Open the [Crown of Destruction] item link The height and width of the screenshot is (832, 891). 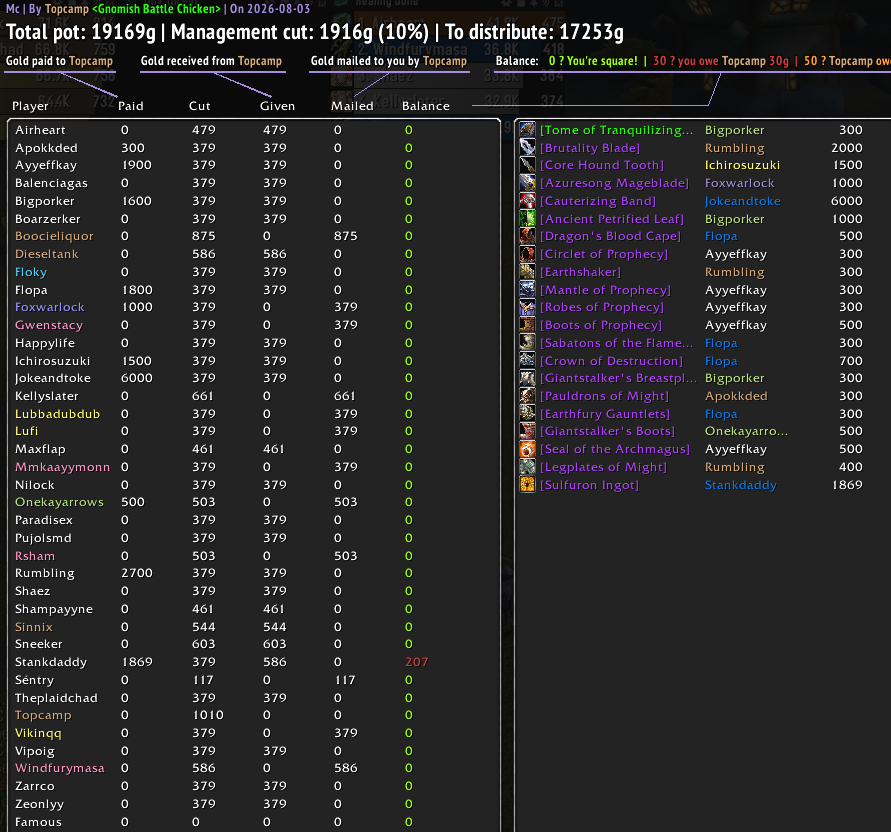[x=611, y=361]
